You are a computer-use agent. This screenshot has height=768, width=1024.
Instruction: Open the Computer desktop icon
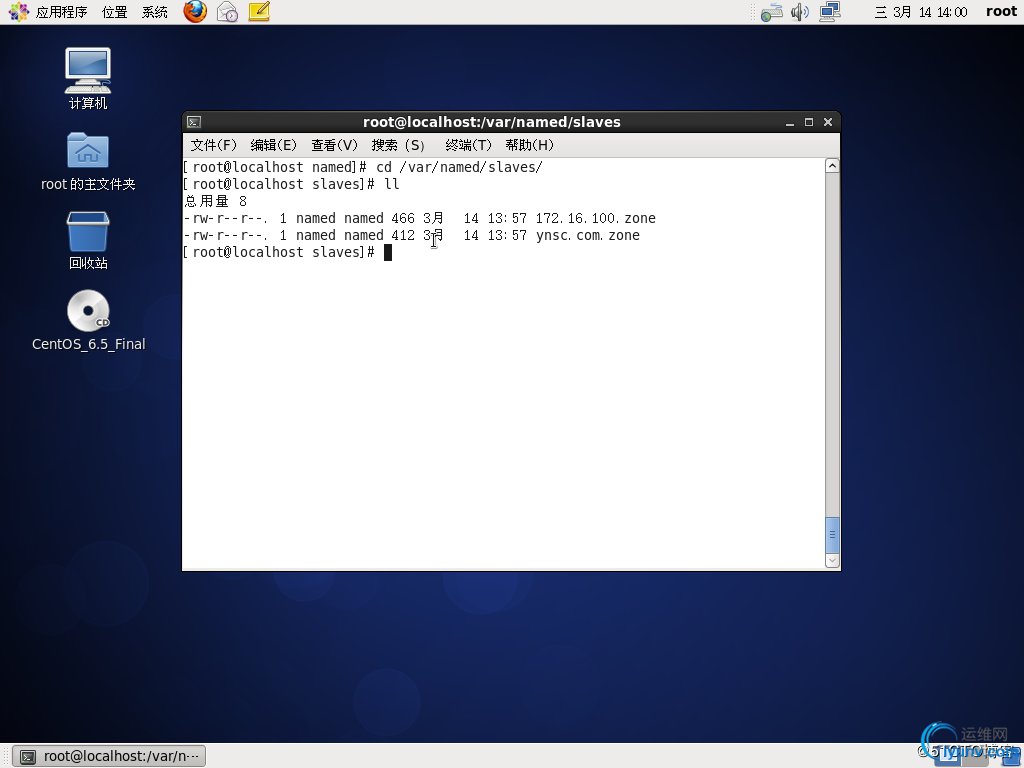tap(88, 78)
